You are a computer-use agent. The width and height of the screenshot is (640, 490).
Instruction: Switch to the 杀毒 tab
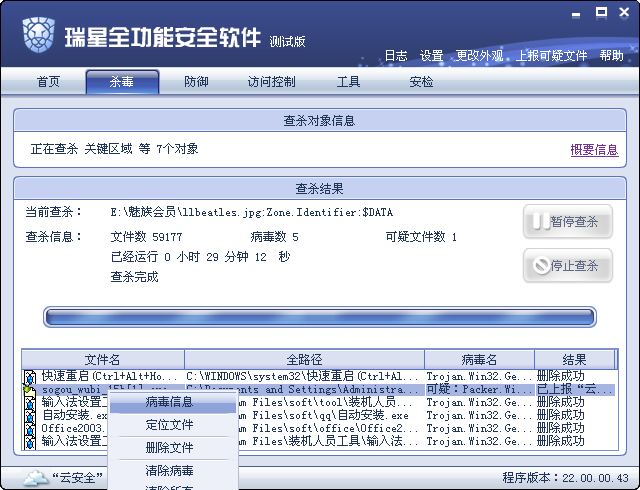tap(122, 82)
